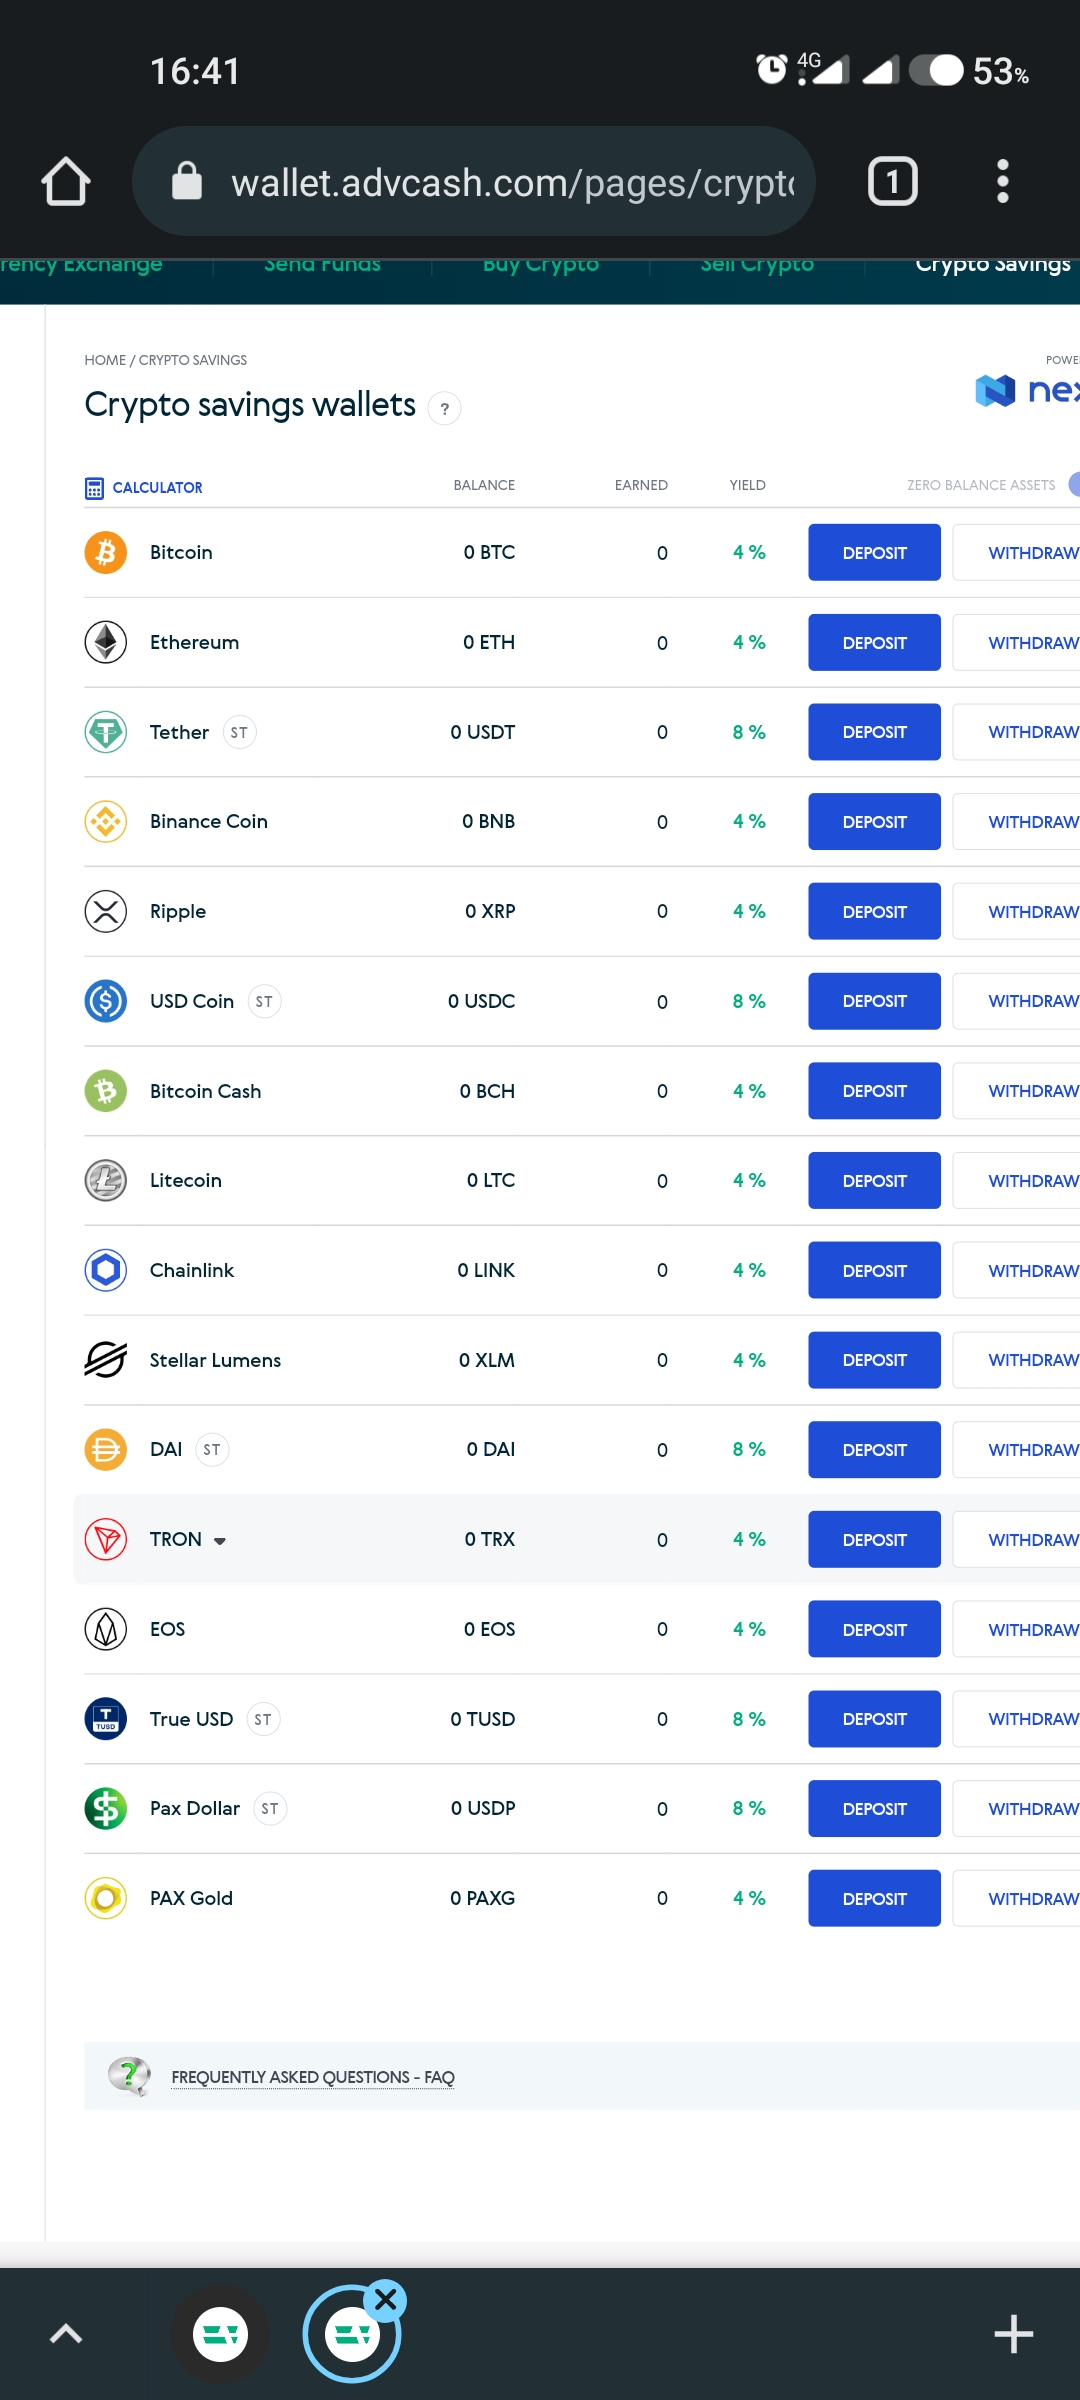Click the DAI coin icon

pos(106,1449)
